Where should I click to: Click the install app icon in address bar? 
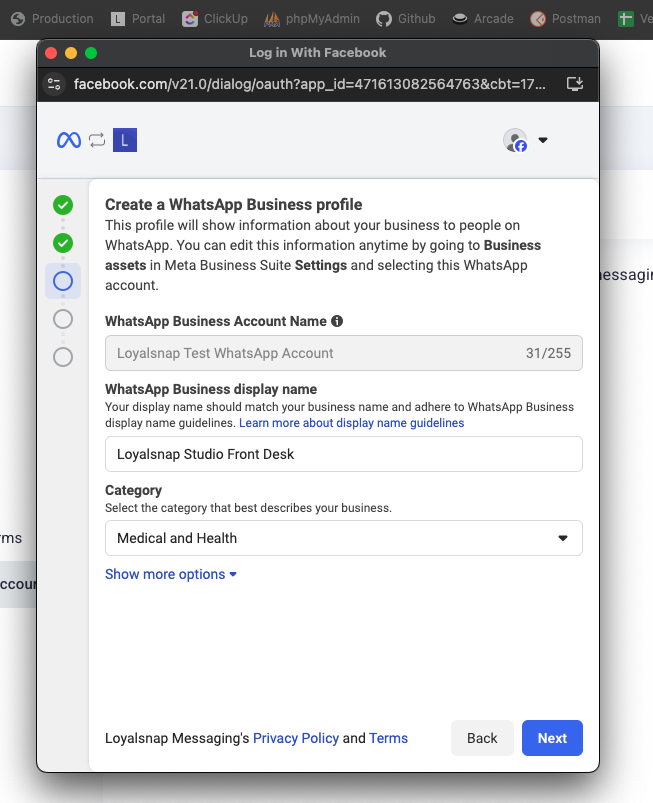coord(575,83)
